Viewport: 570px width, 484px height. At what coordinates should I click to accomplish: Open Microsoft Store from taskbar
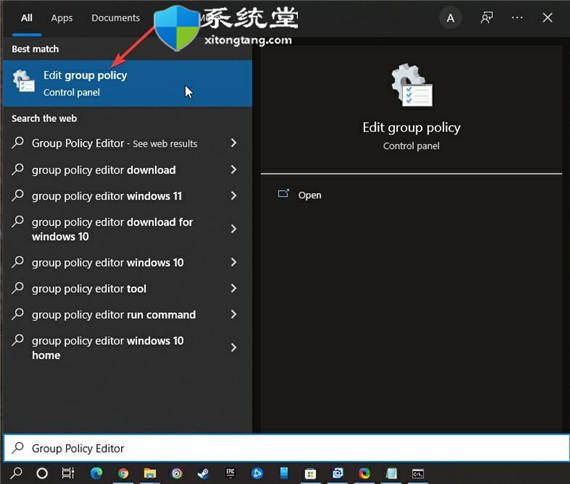point(310,473)
